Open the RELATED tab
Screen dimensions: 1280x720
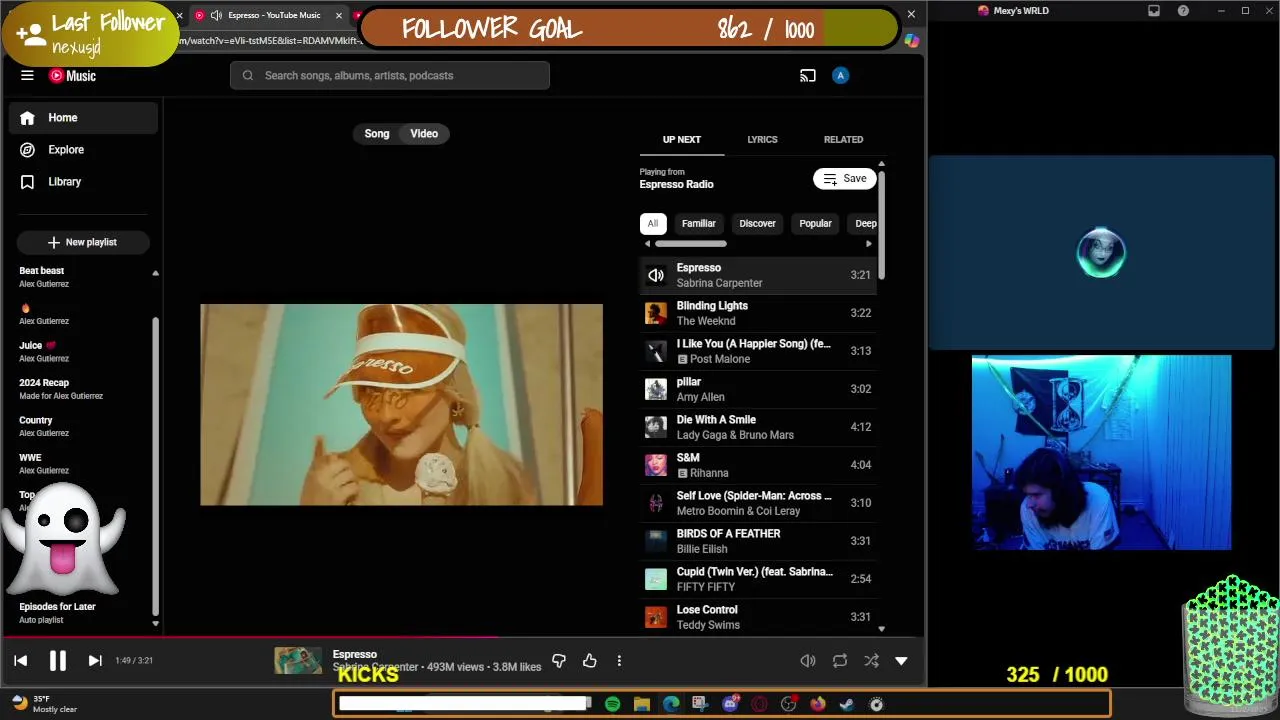click(x=843, y=140)
